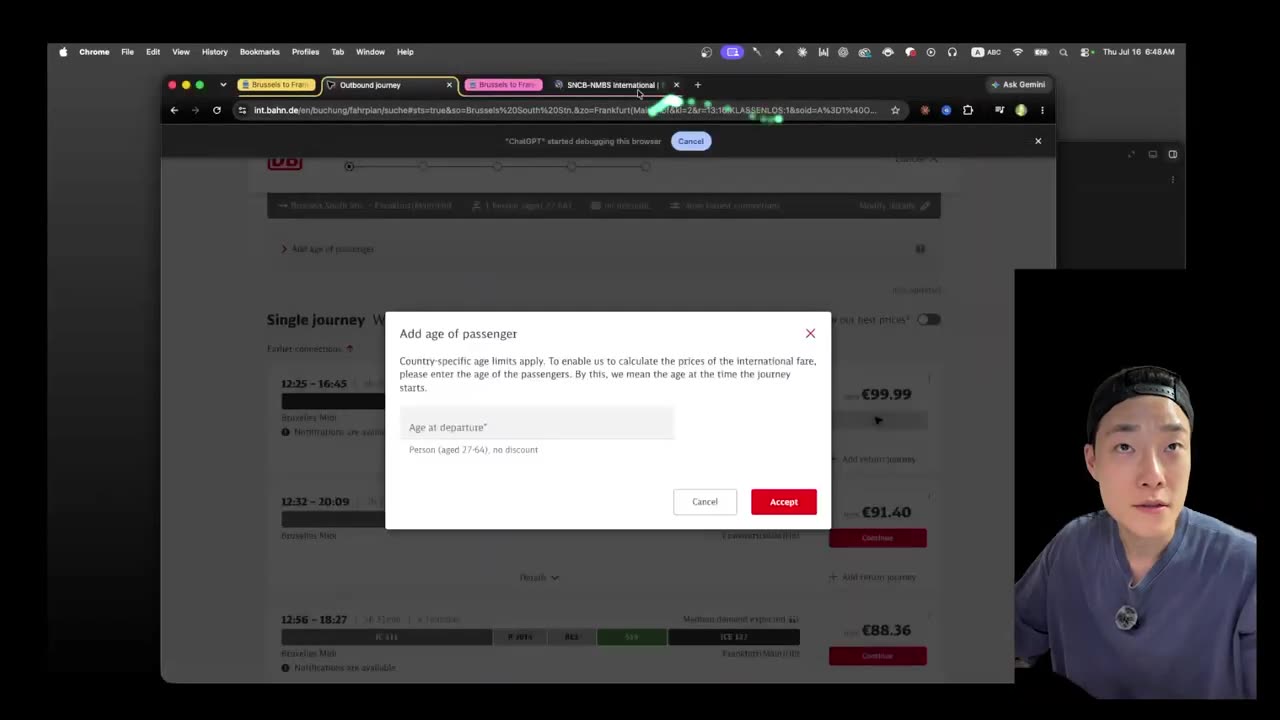1280x720 pixels.
Task: Click the Modify details pencil icon
Action: point(925,206)
